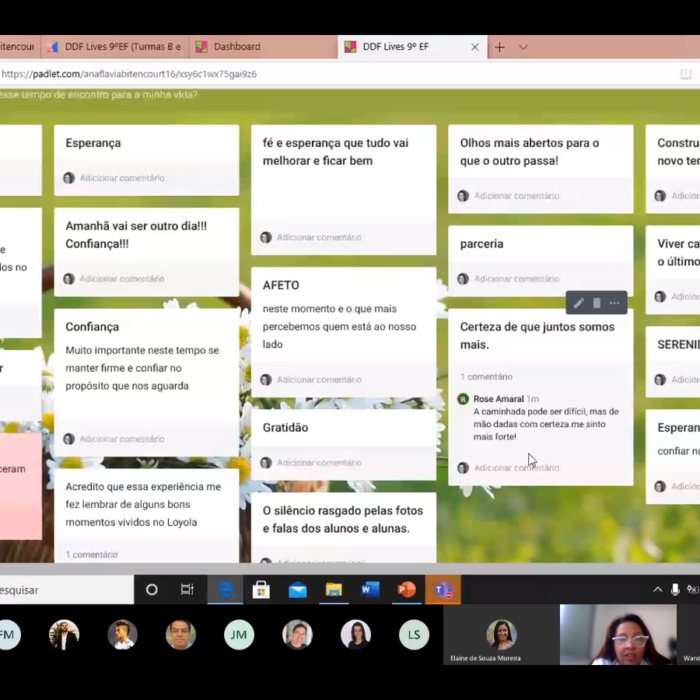Click the "1 comentário" link on Certeza post
Screen dimensions: 700x700
pos(486,377)
